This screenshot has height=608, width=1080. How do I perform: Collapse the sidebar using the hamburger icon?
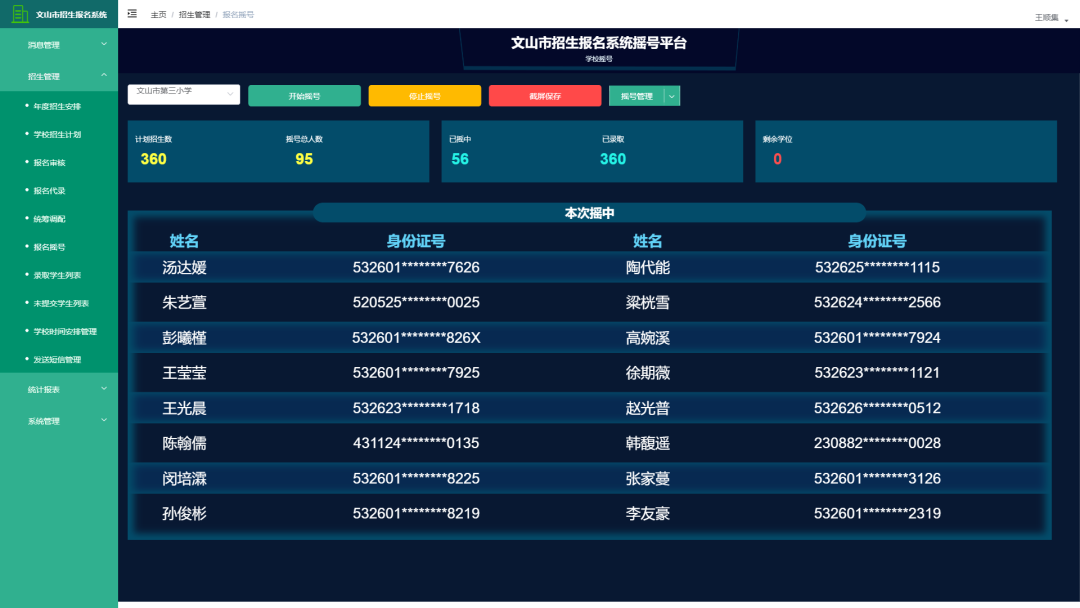(x=131, y=13)
